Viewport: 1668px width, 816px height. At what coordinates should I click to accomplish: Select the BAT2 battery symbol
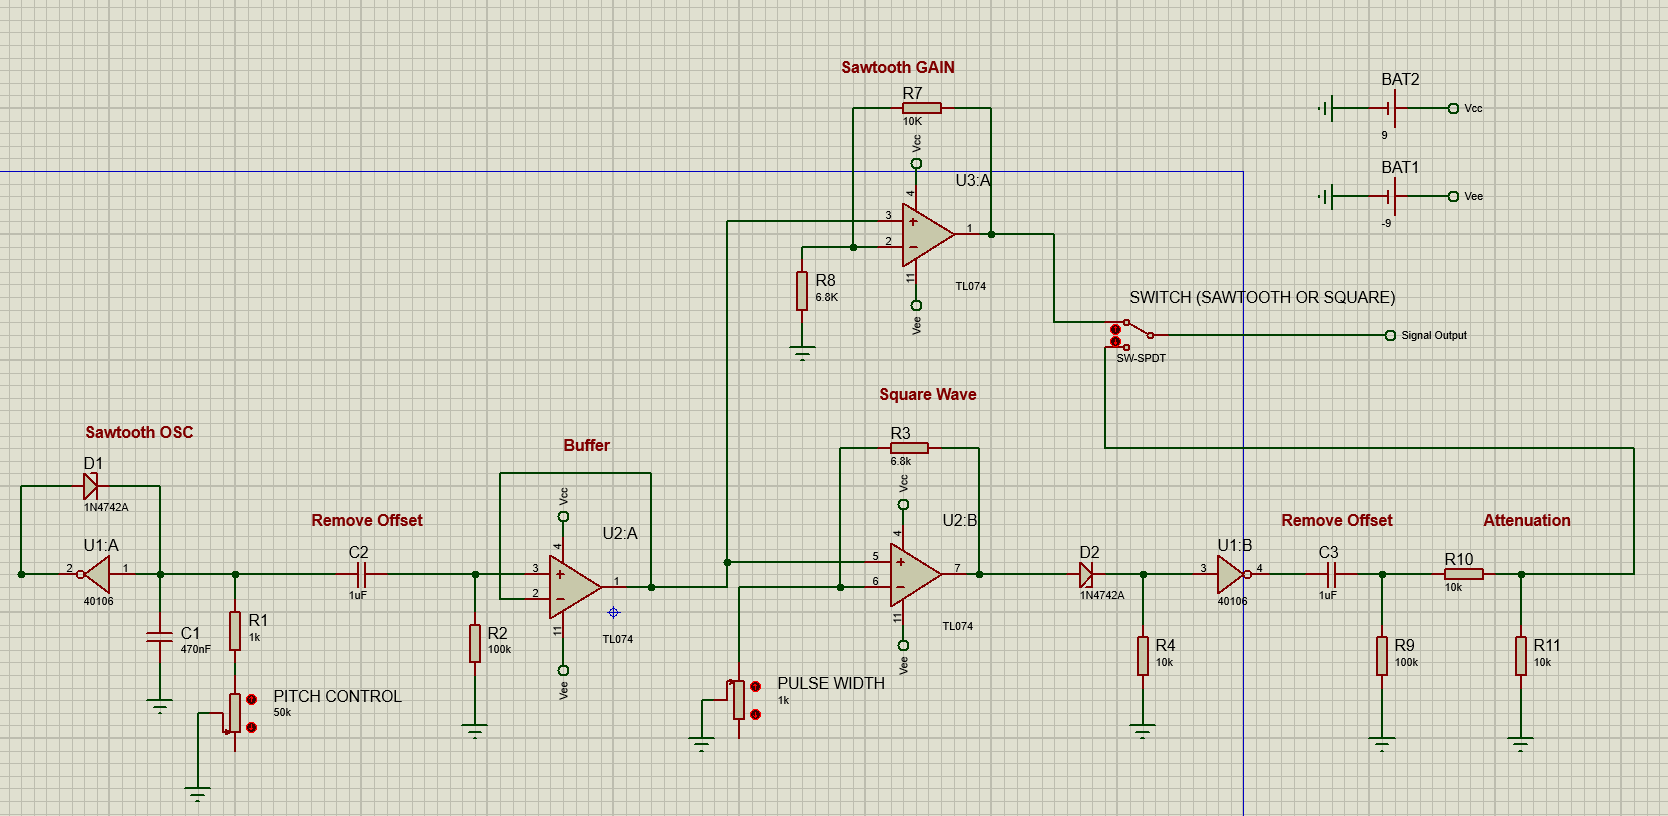click(x=1391, y=108)
